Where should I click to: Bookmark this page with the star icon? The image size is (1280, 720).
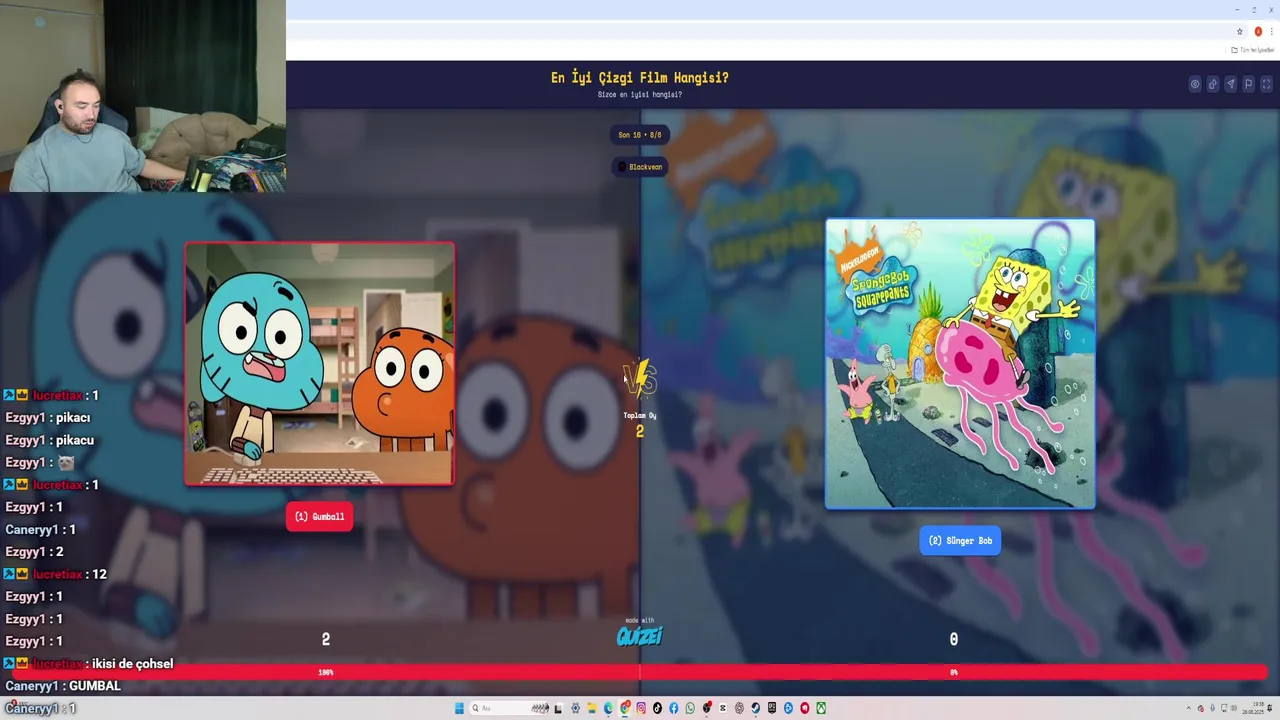(x=1240, y=31)
